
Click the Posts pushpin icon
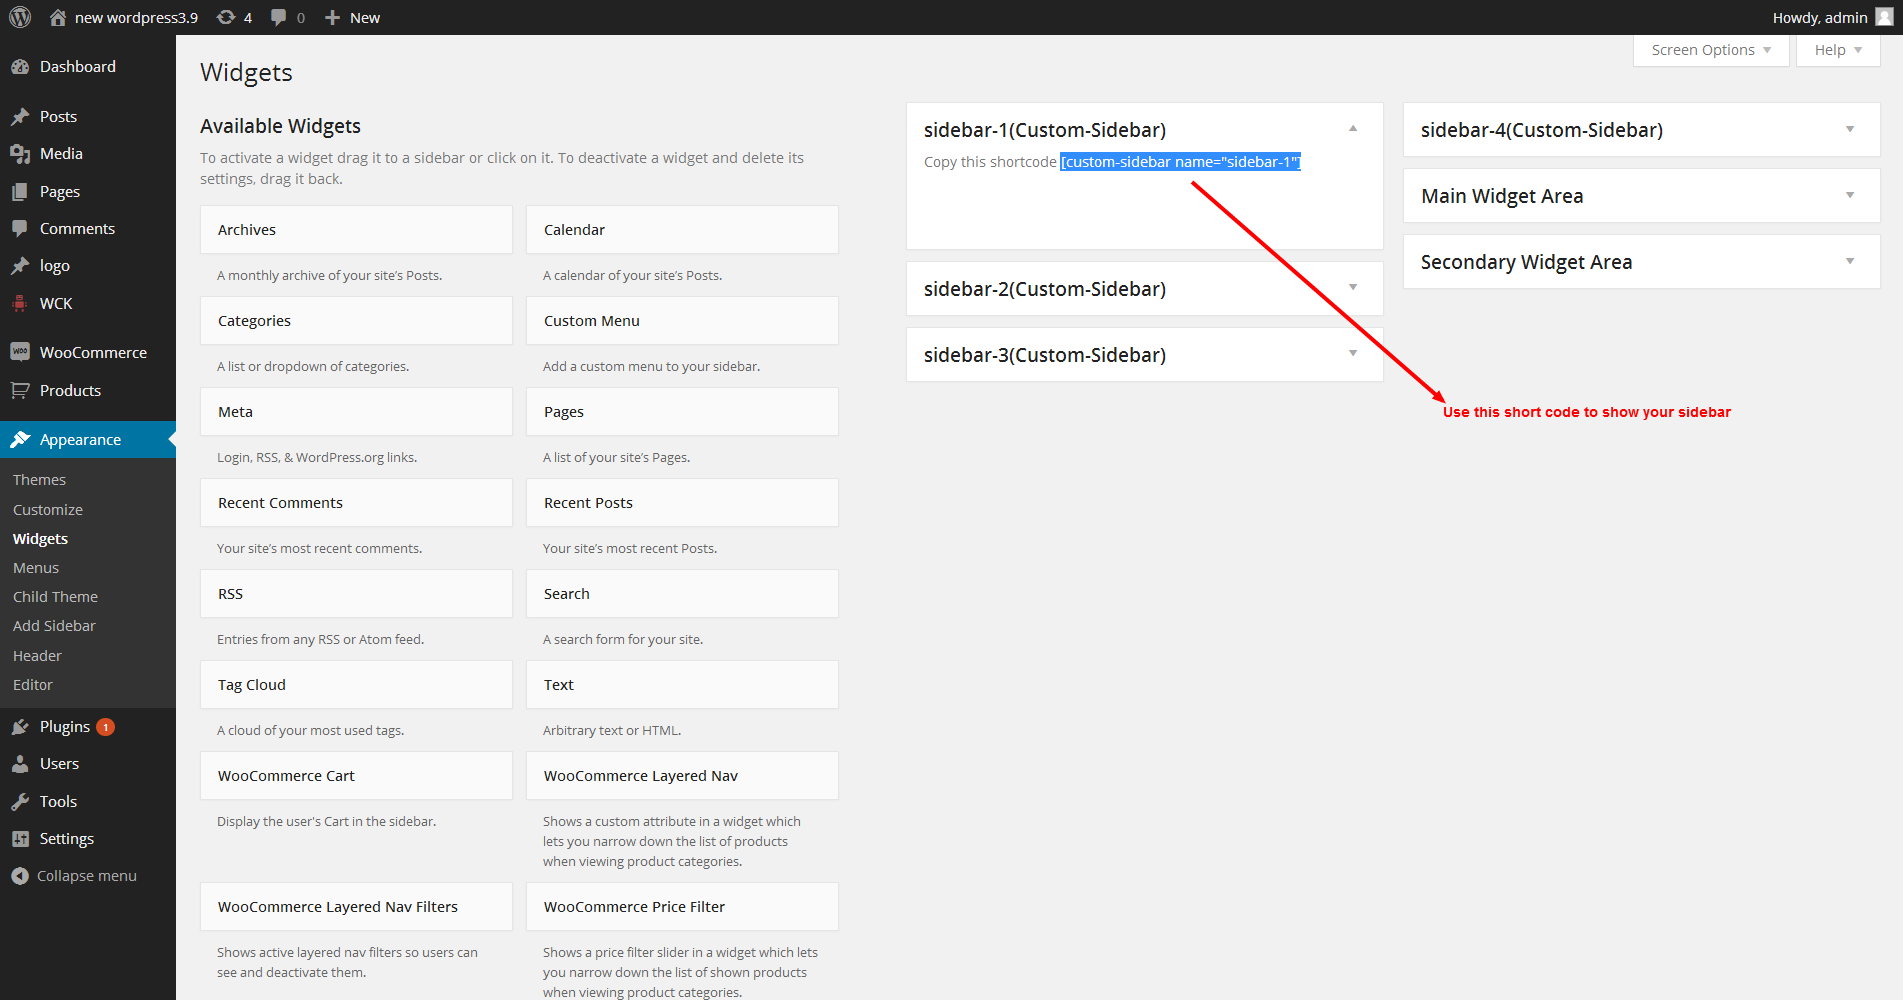click(x=20, y=117)
